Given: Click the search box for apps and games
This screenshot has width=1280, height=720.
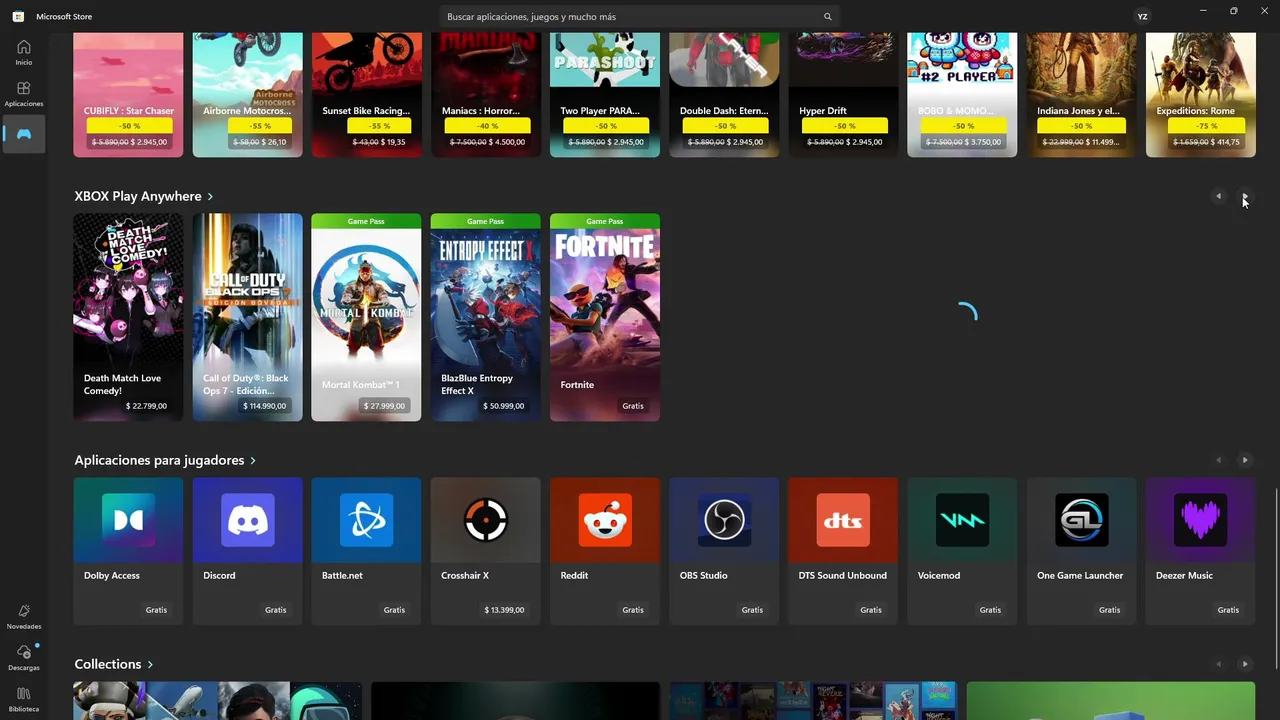Looking at the screenshot, I should [x=640, y=17].
